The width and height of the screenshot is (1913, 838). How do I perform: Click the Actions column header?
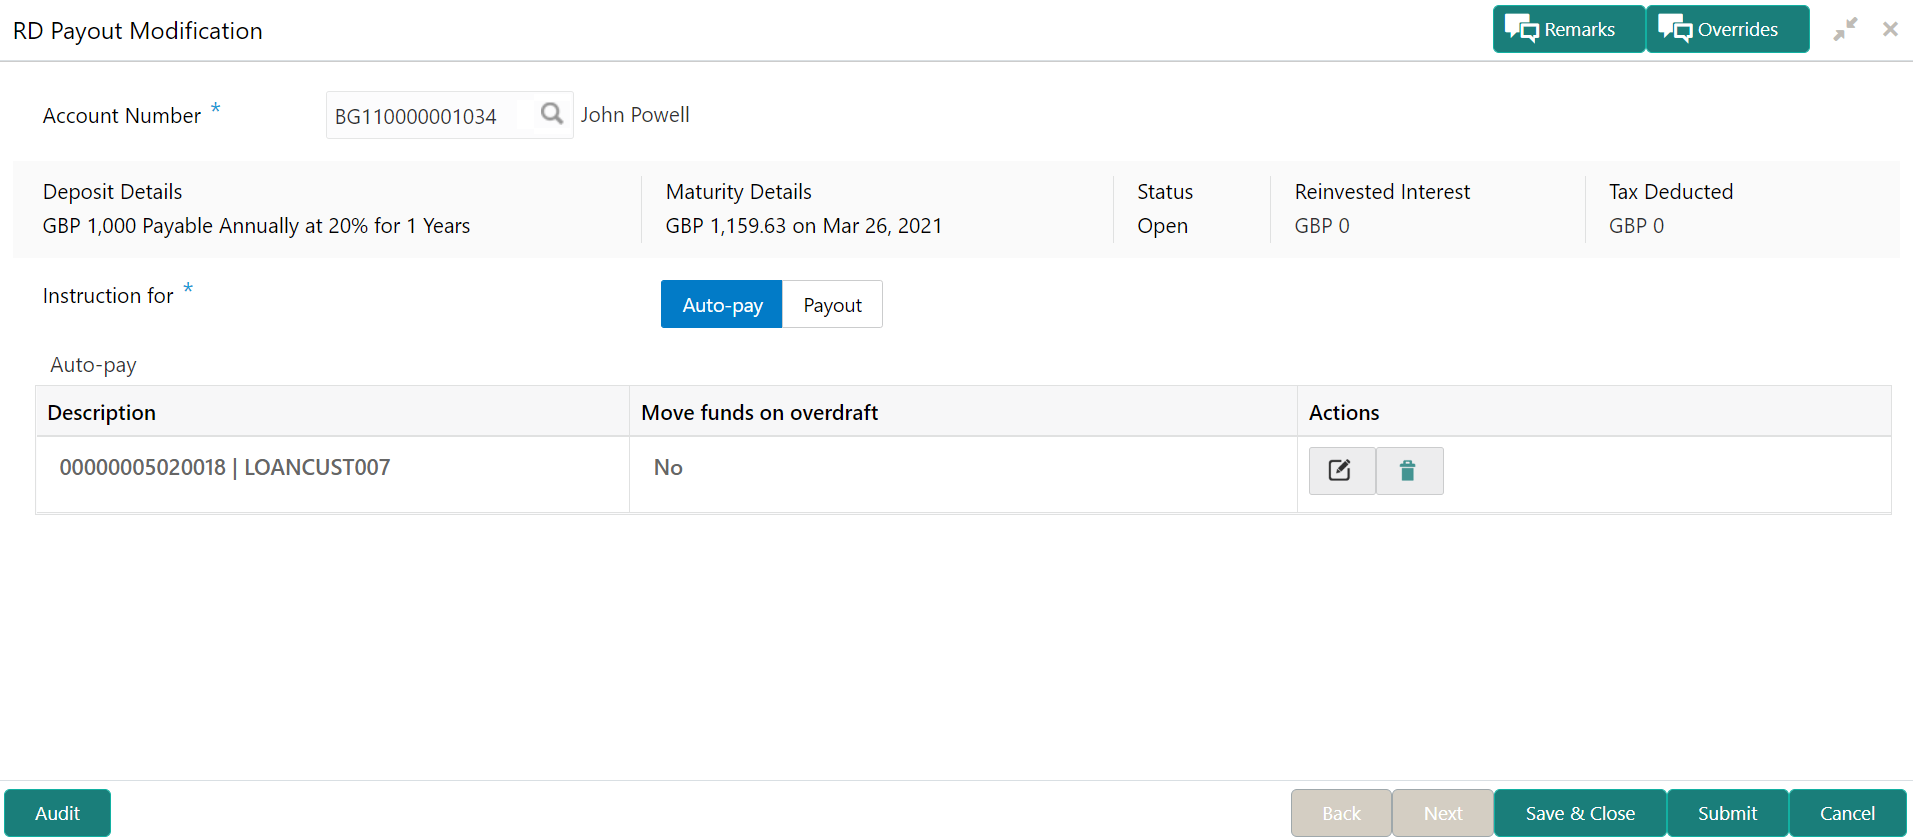tap(1594, 412)
